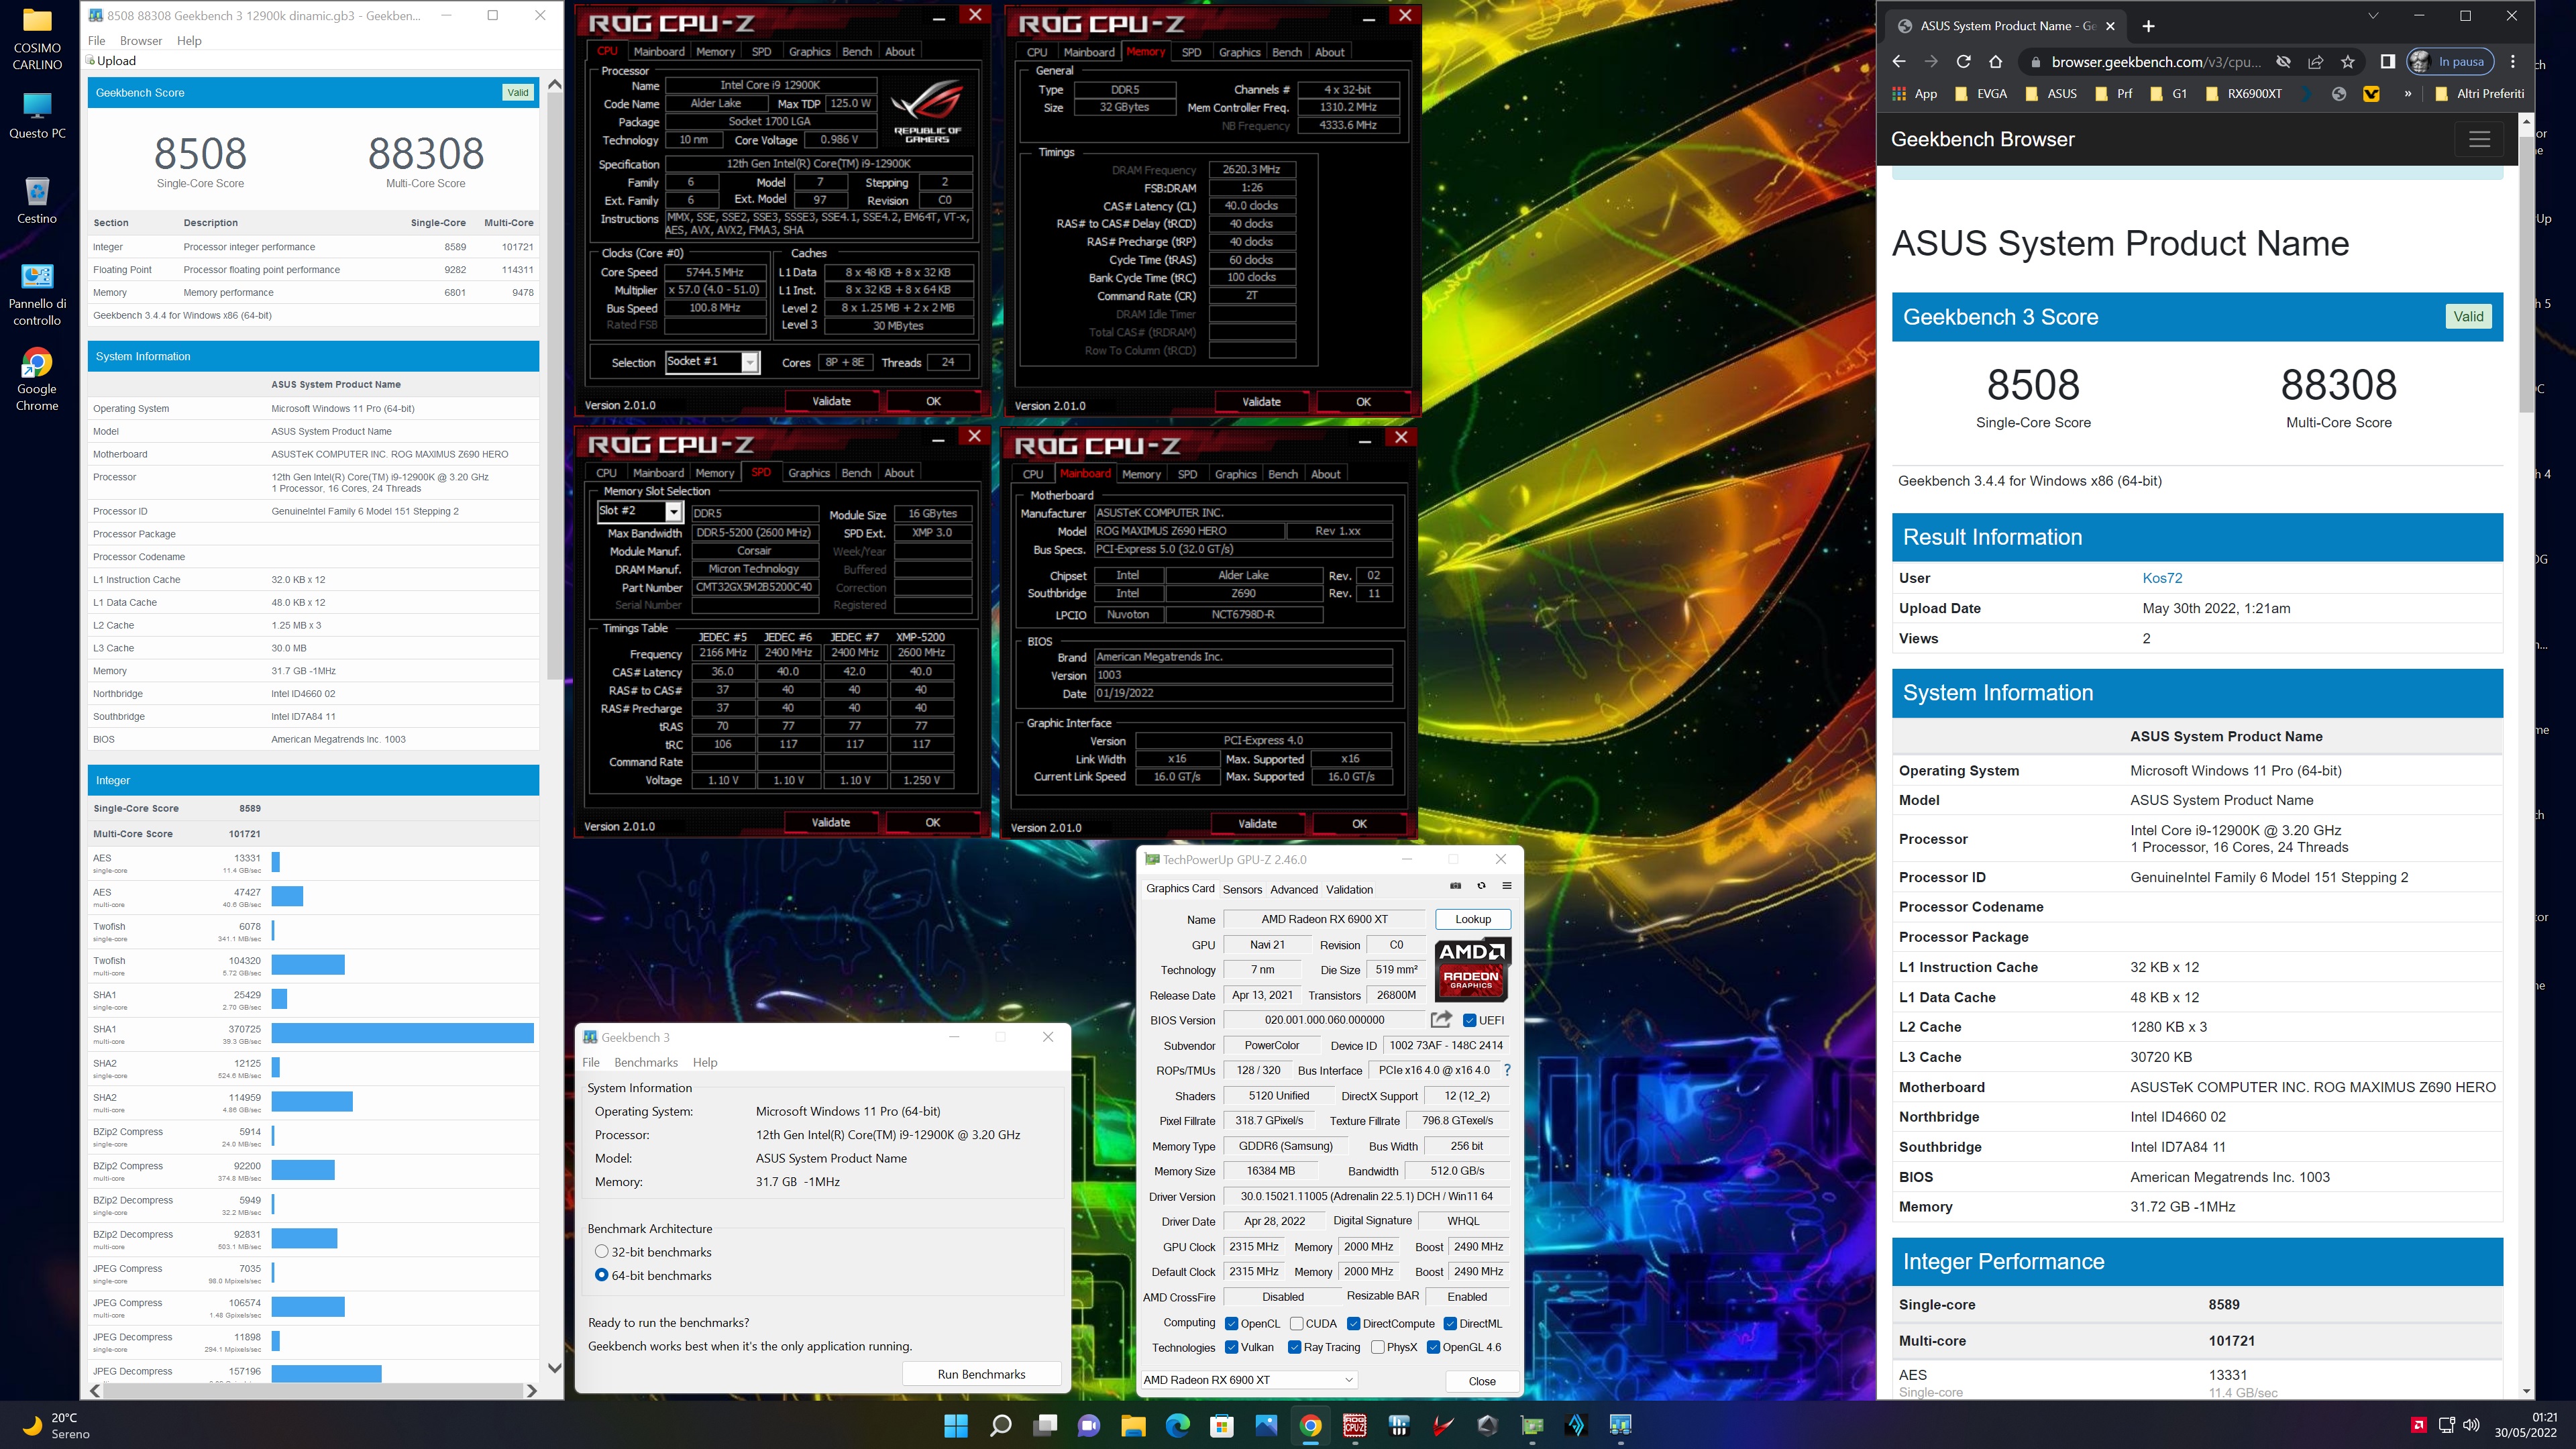Open Chrome three-dot menu
2576x1449 pixels.
[2512, 62]
